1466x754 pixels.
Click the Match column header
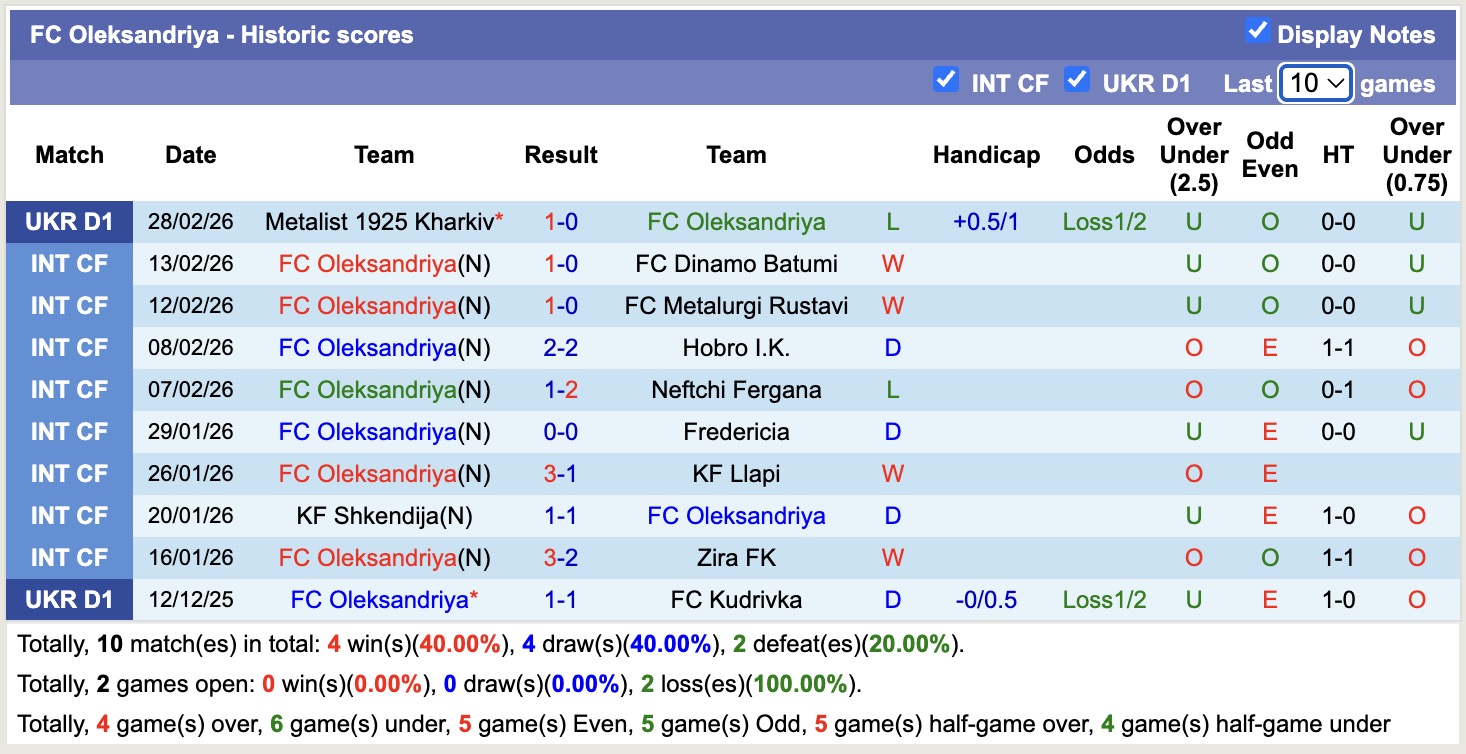point(68,155)
